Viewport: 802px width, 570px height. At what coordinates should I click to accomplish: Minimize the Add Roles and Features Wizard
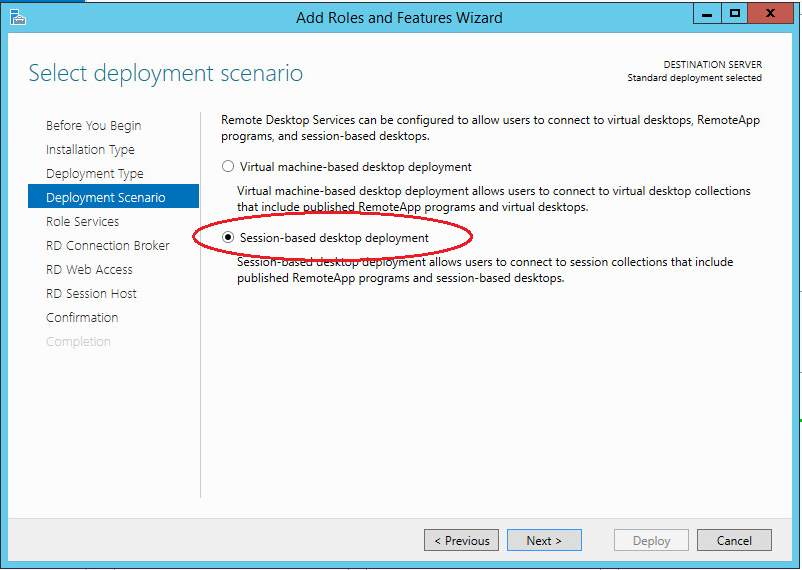(707, 14)
